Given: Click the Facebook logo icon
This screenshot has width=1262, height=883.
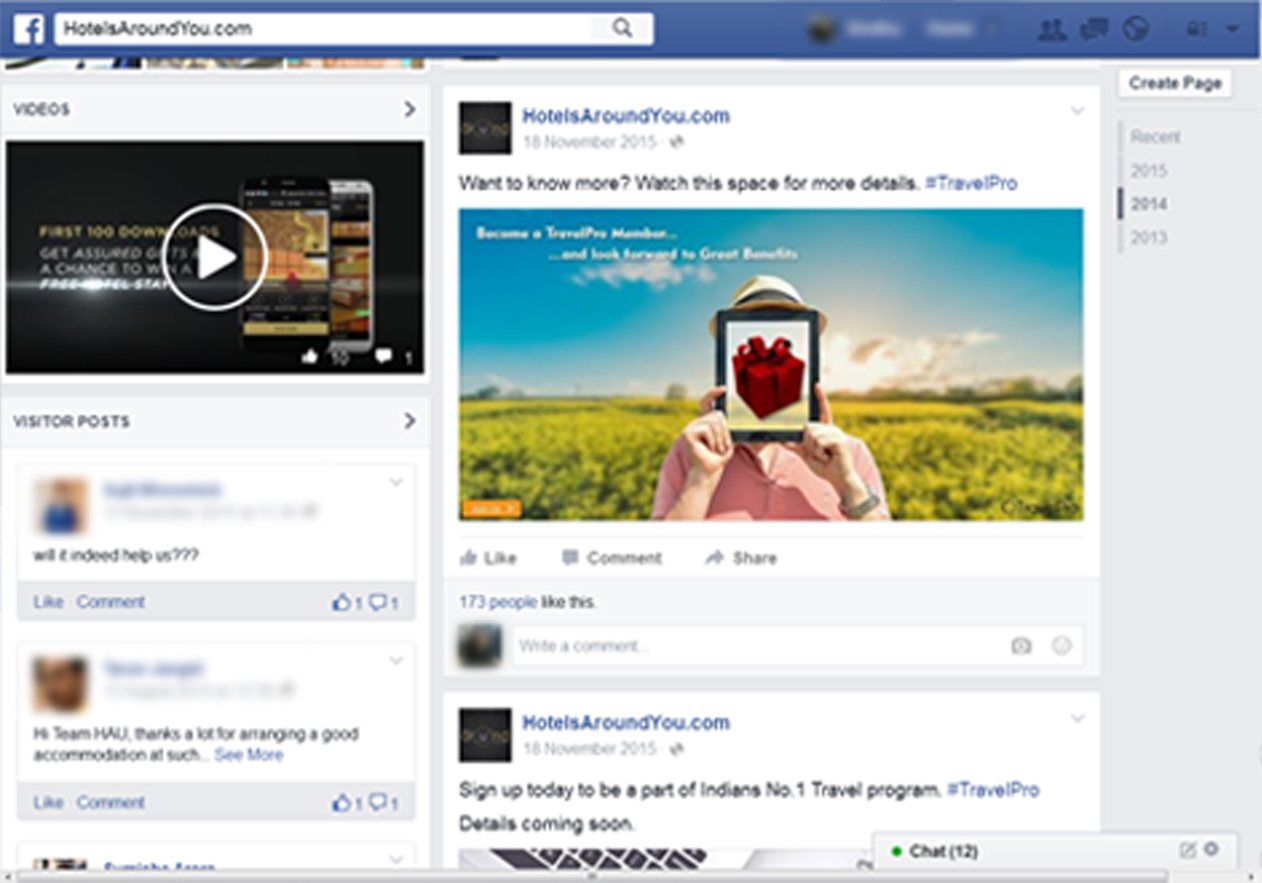Looking at the screenshot, I should point(28,29).
